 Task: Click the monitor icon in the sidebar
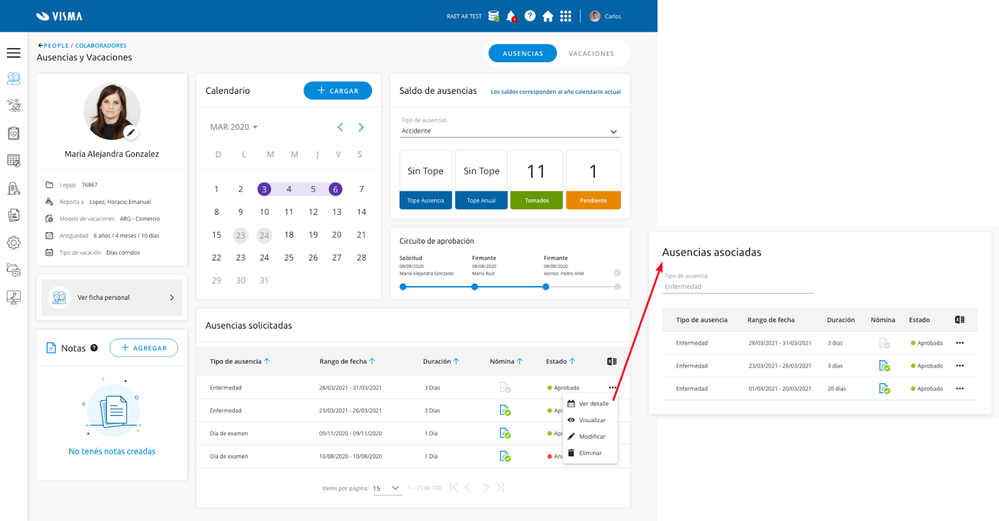click(x=13, y=297)
